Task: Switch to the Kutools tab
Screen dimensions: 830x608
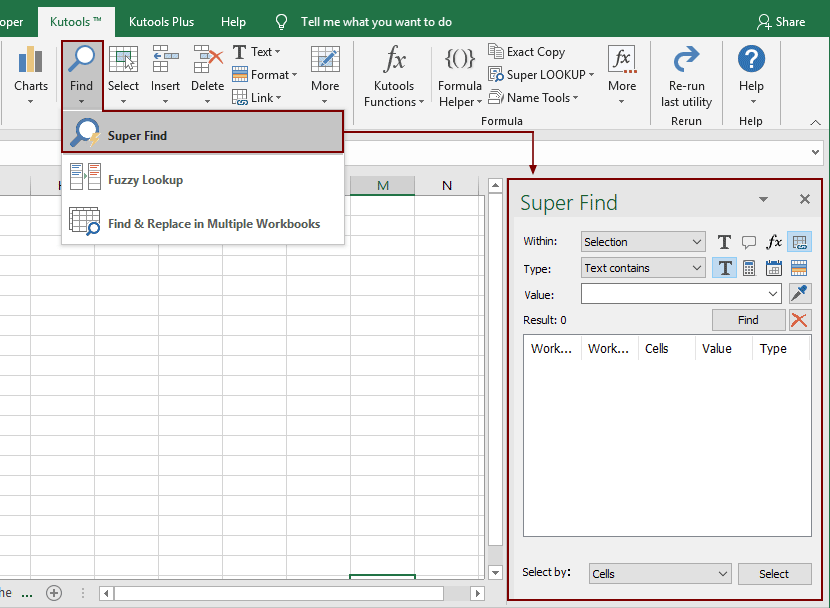Action: coord(76,22)
